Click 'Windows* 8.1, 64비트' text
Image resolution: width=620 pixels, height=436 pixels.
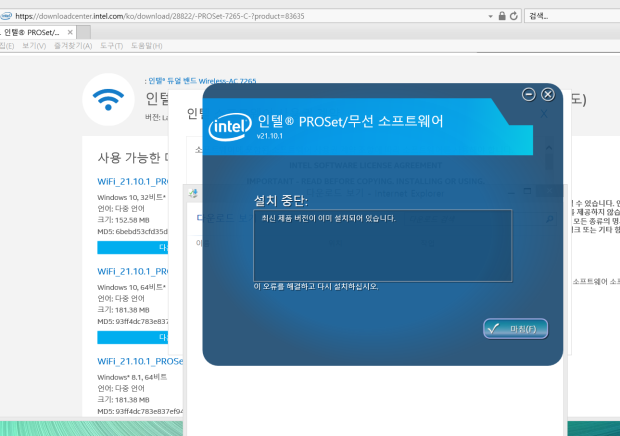click(x=132, y=377)
